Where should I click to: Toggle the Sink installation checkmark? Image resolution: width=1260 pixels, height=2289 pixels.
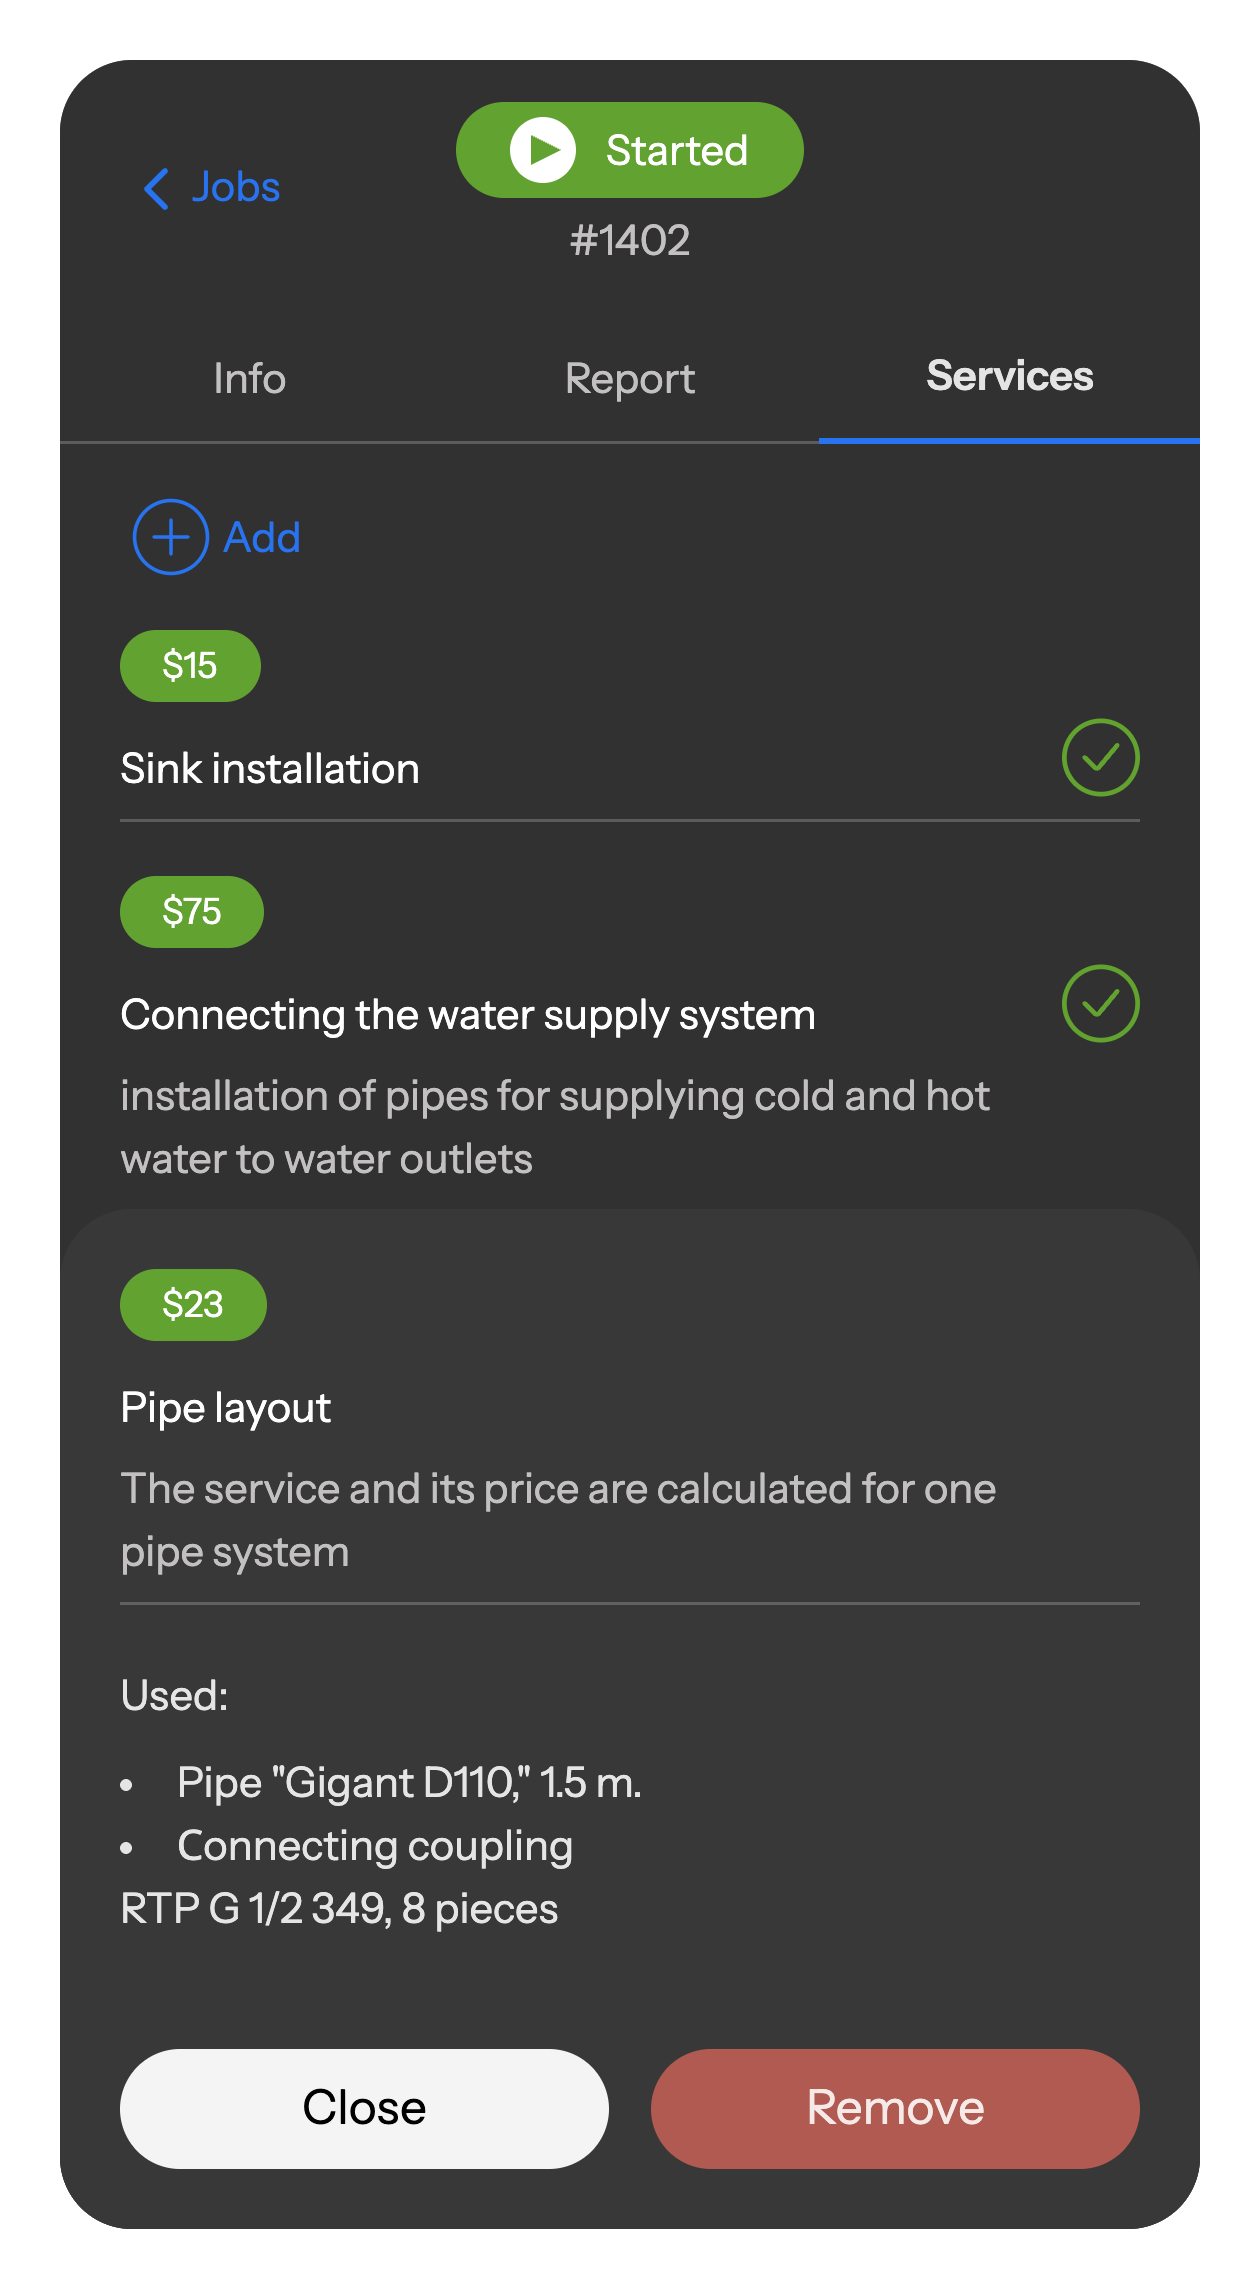1100,758
